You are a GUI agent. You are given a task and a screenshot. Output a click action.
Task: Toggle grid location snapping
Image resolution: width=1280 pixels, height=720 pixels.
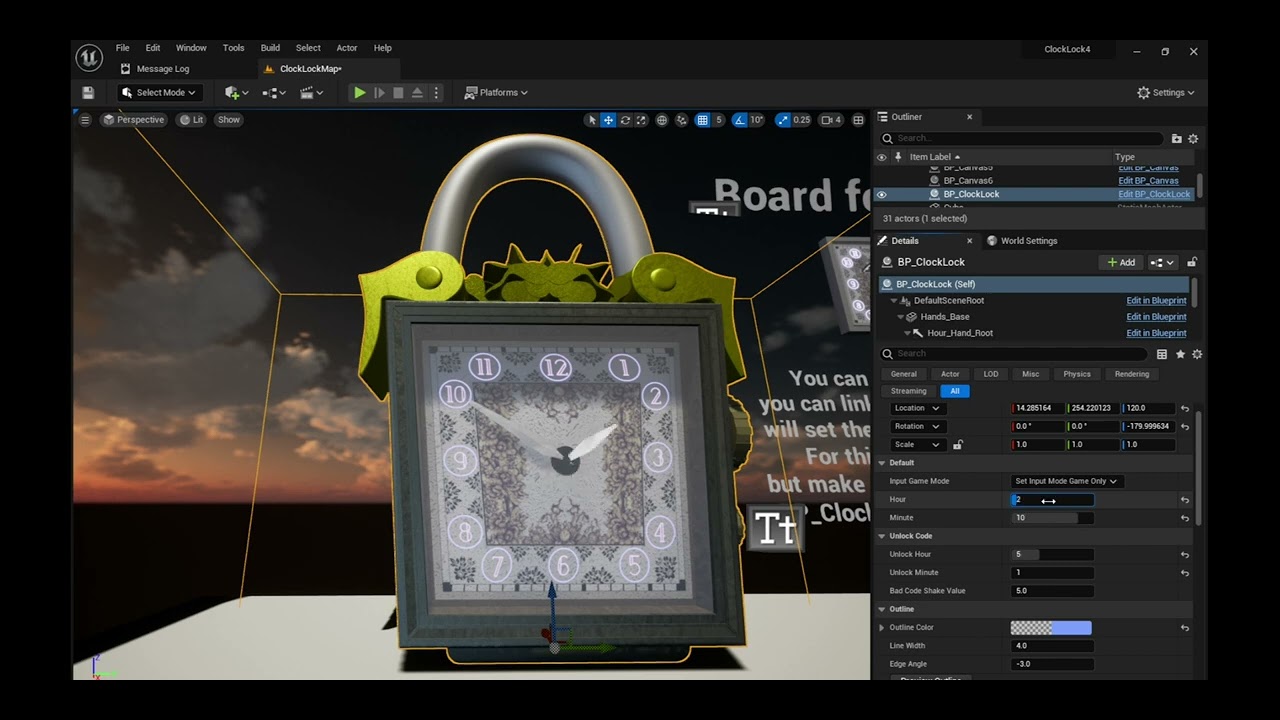[x=703, y=120]
